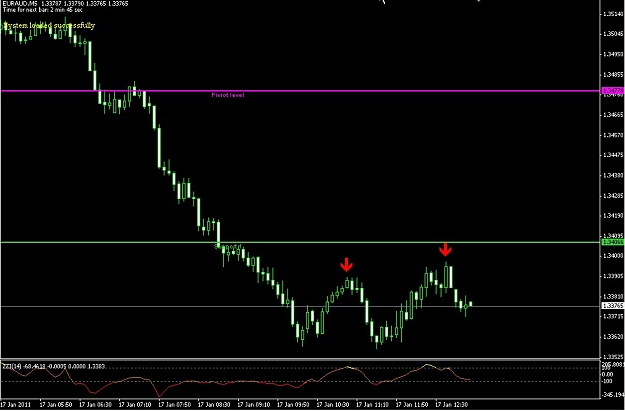Click the -345.194 indicator scale value
The height and width of the screenshot is (411, 625).
tap(613, 395)
